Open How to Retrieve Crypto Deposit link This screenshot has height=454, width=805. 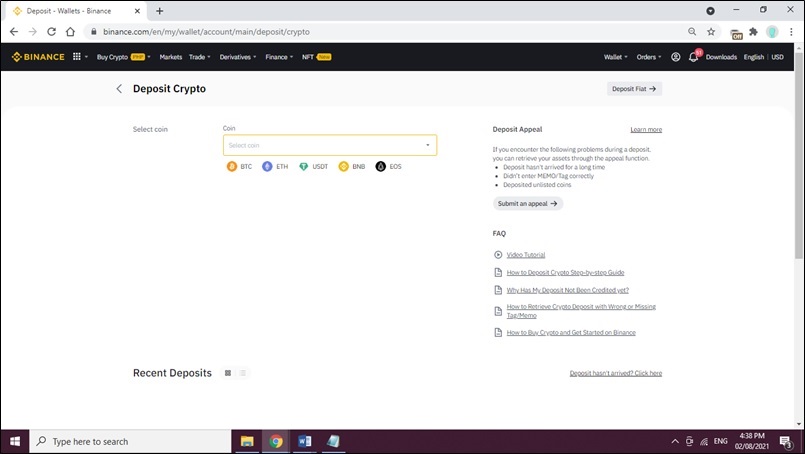click(x=581, y=311)
